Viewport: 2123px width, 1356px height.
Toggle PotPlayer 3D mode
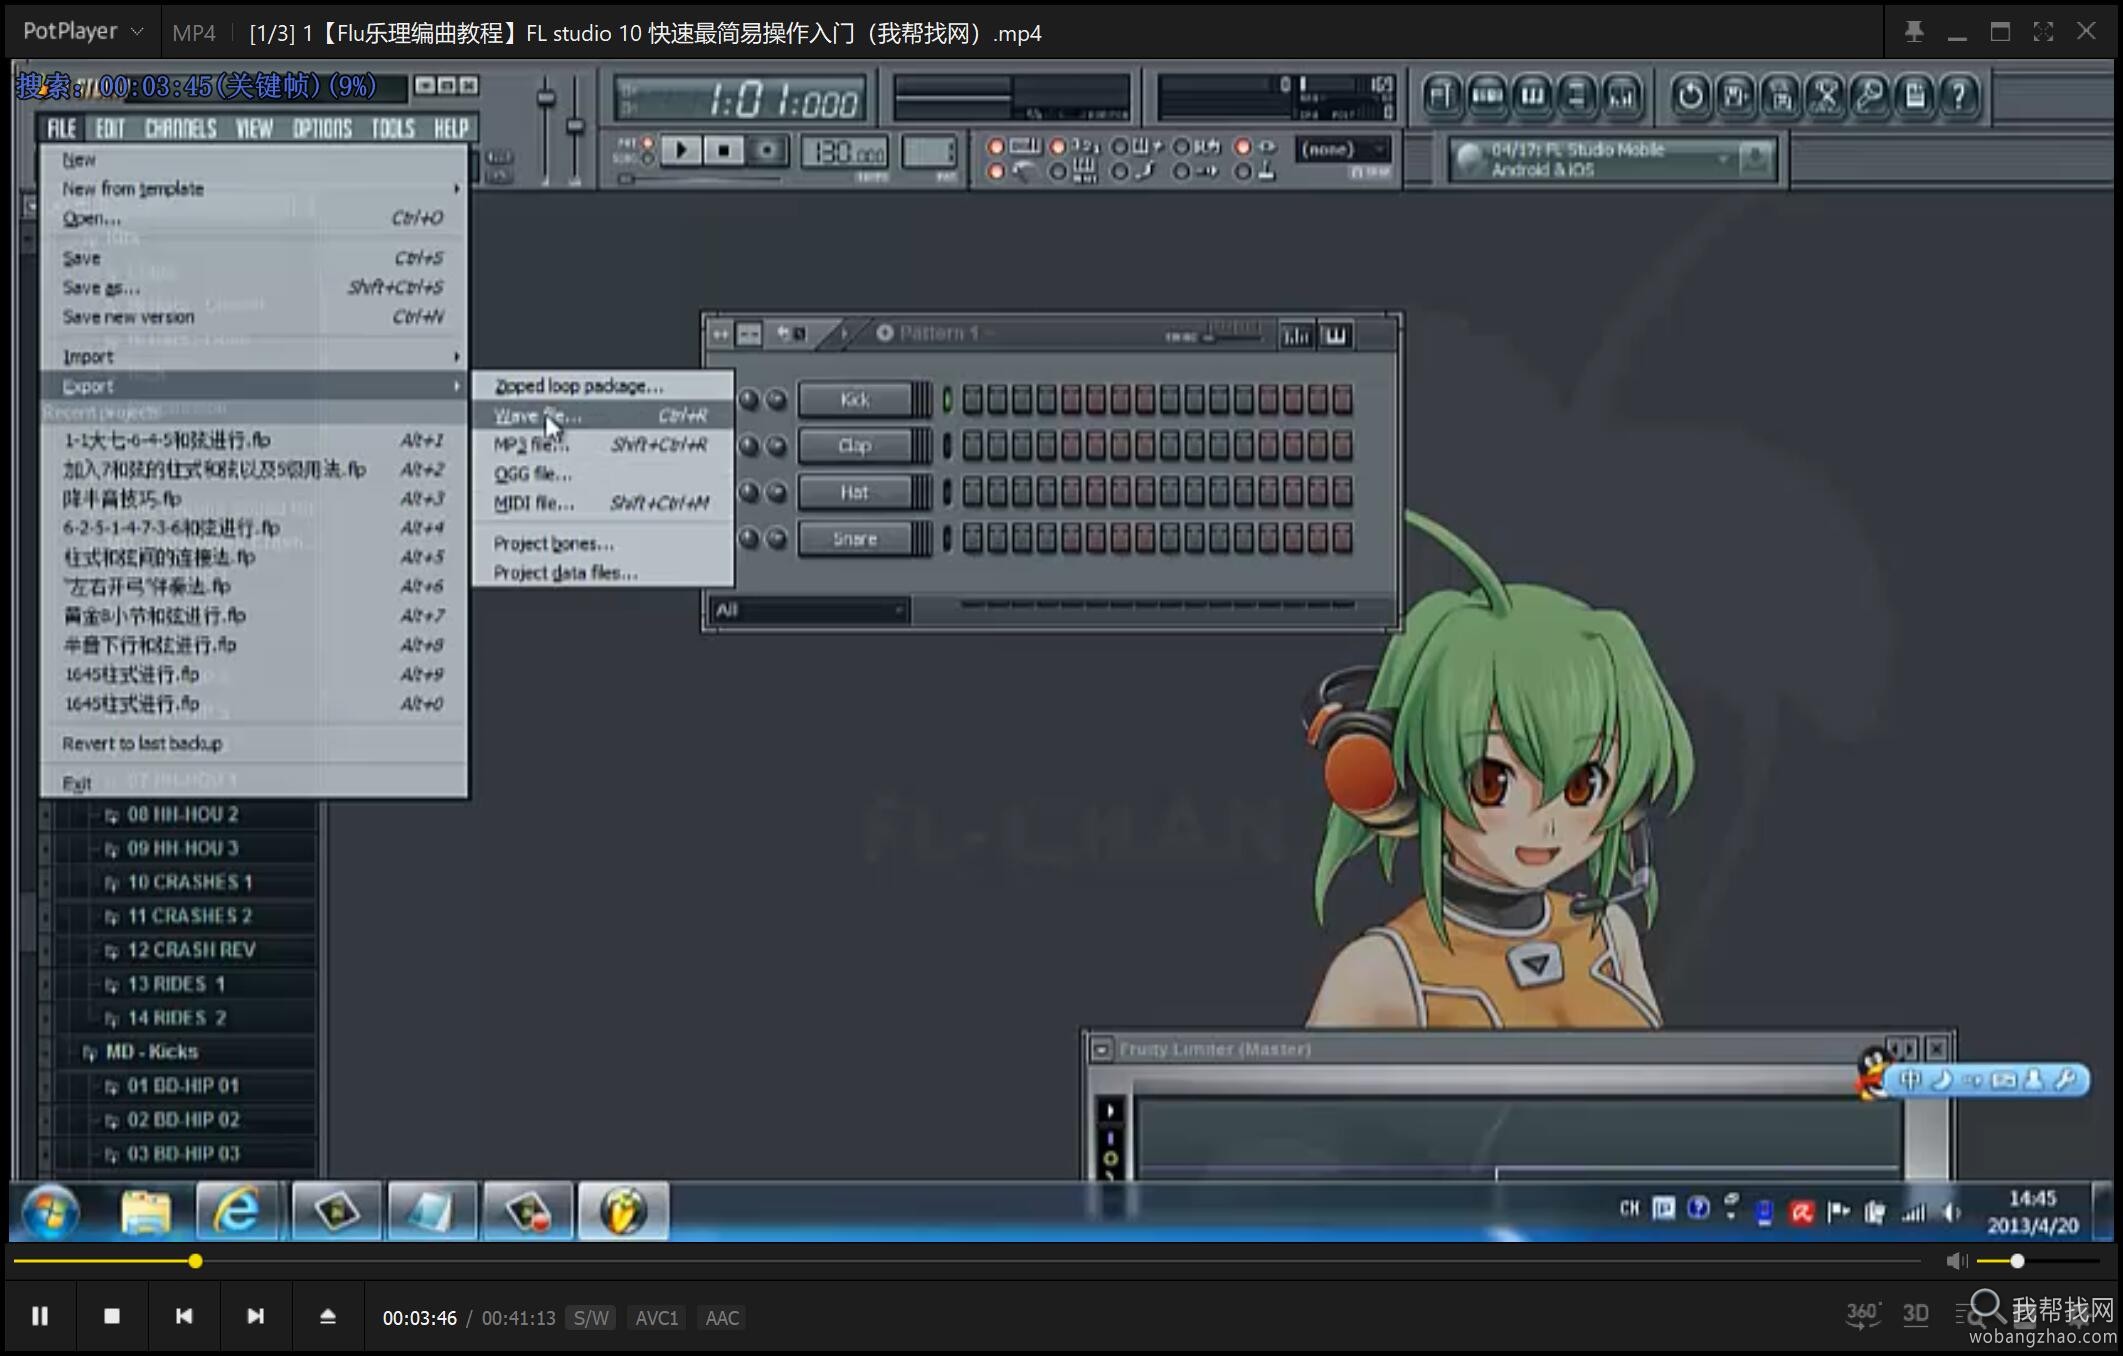pyautogui.click(x=1916, y=1315)
